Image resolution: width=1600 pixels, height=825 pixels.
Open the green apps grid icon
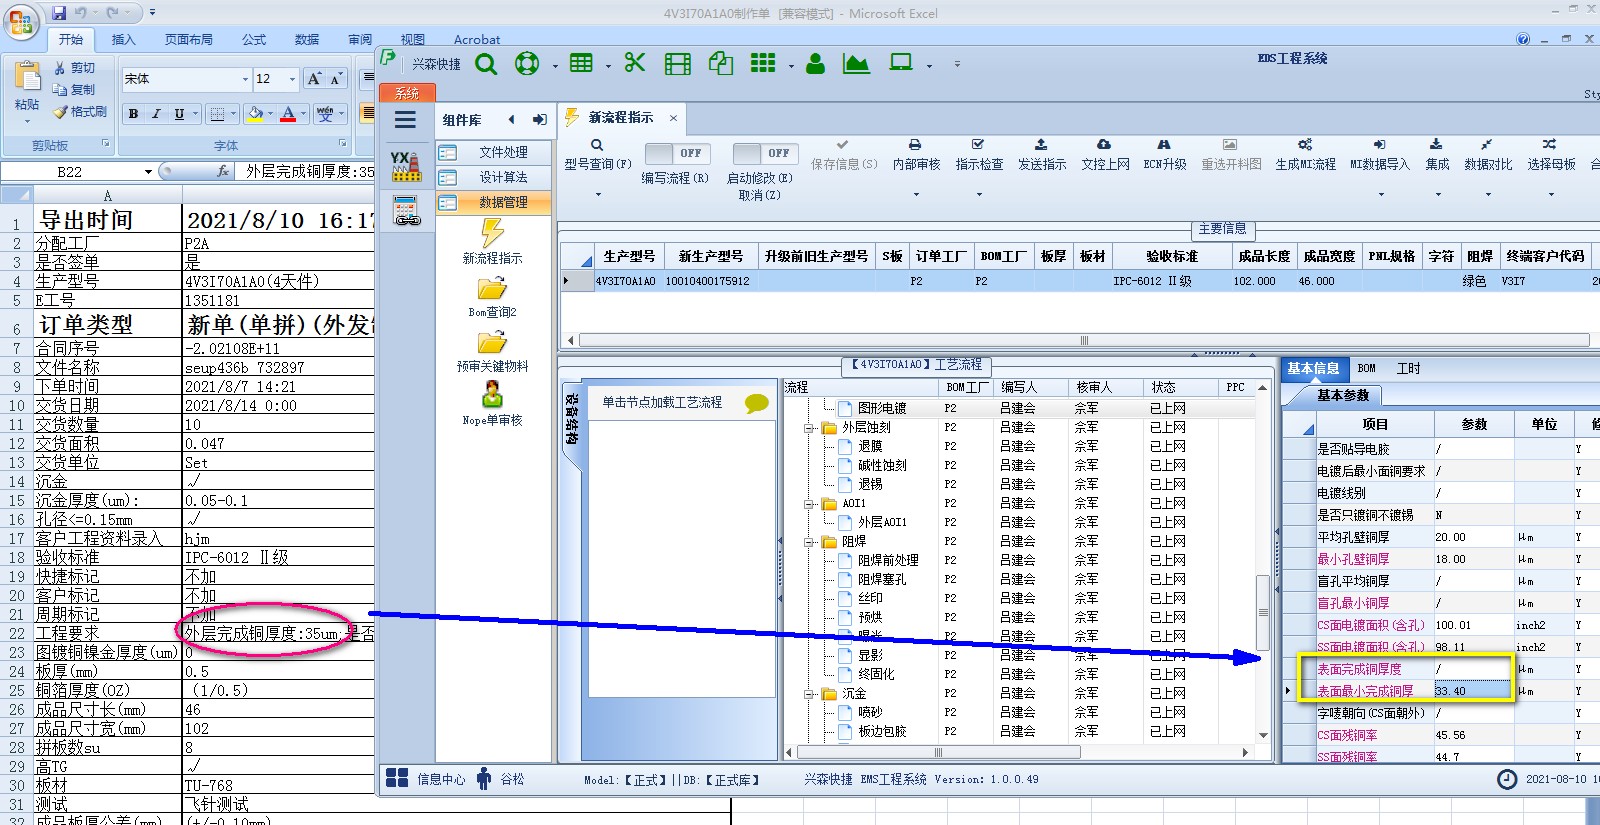763,63
